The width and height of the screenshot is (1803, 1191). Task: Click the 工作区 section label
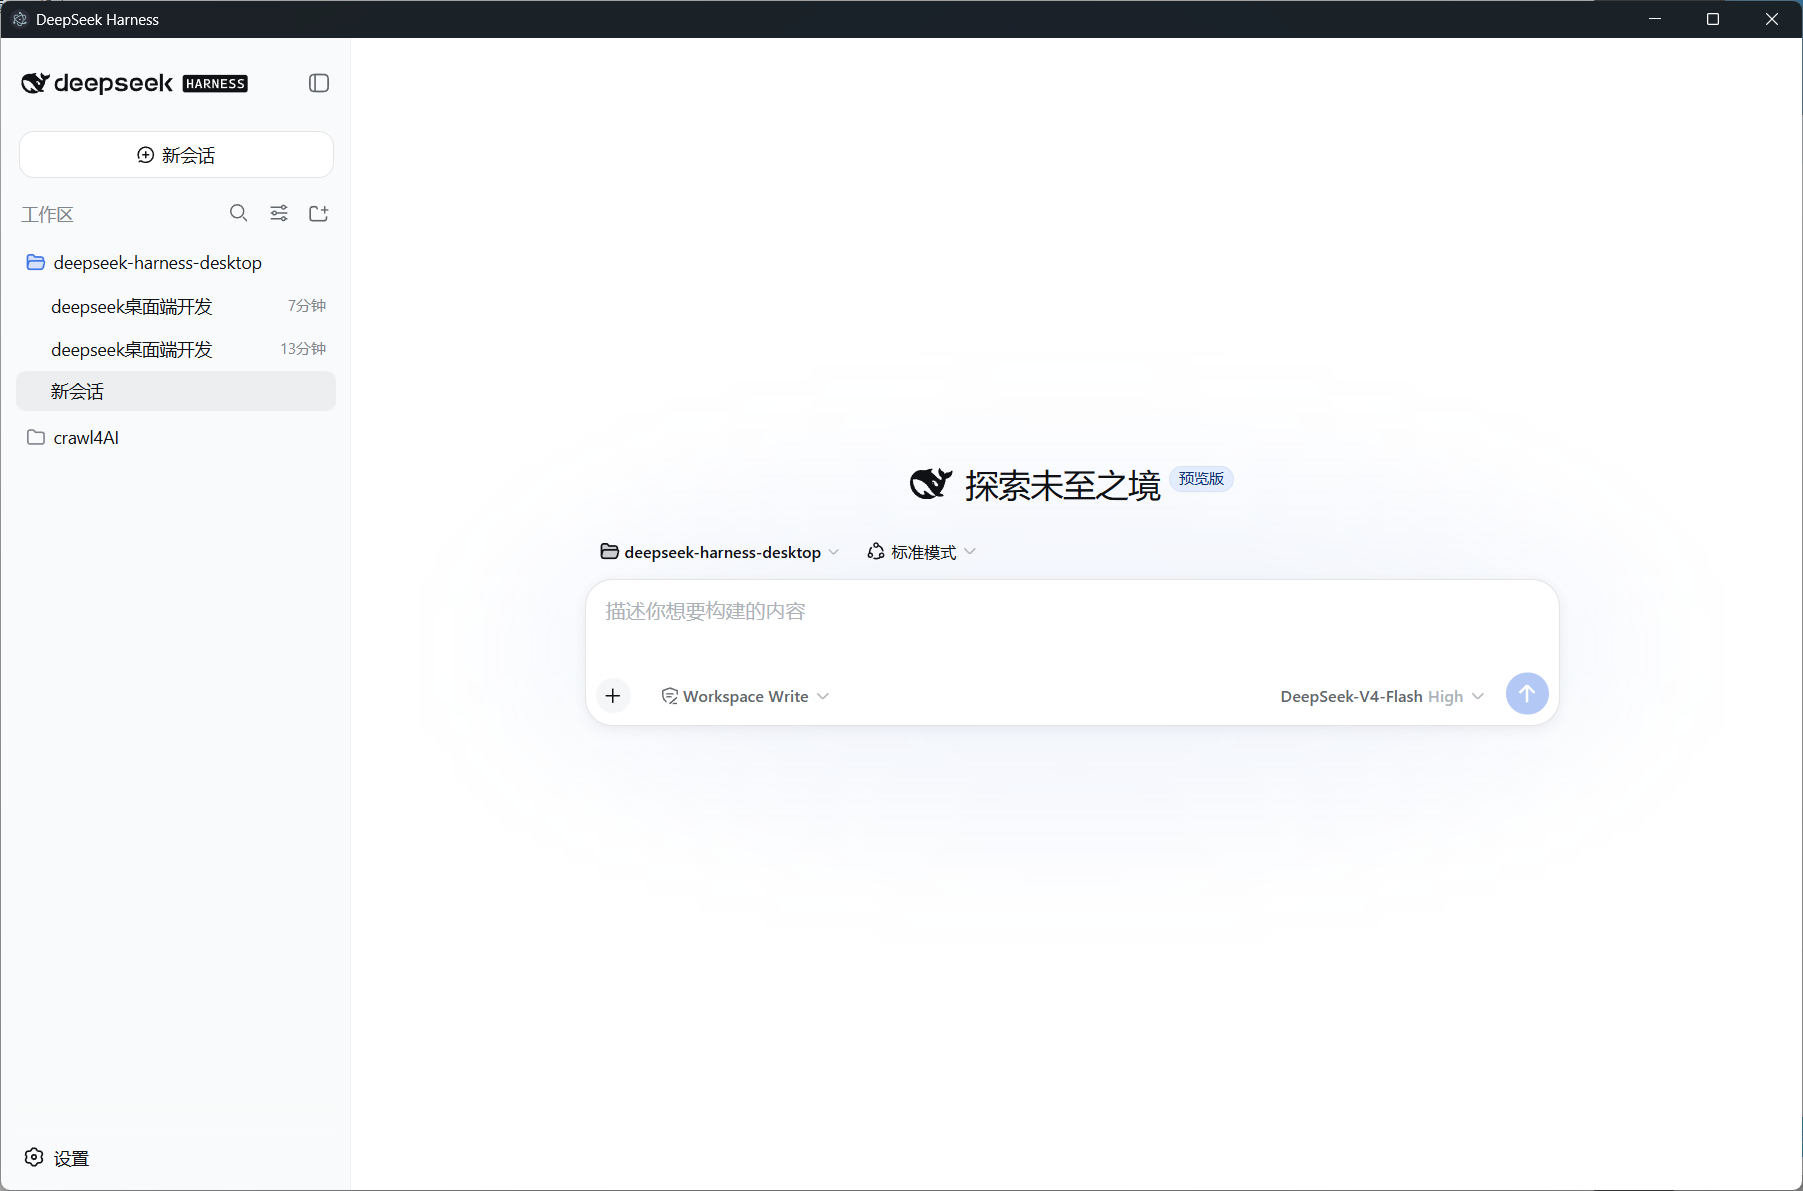pyautogui.click(x=47, y=214)
